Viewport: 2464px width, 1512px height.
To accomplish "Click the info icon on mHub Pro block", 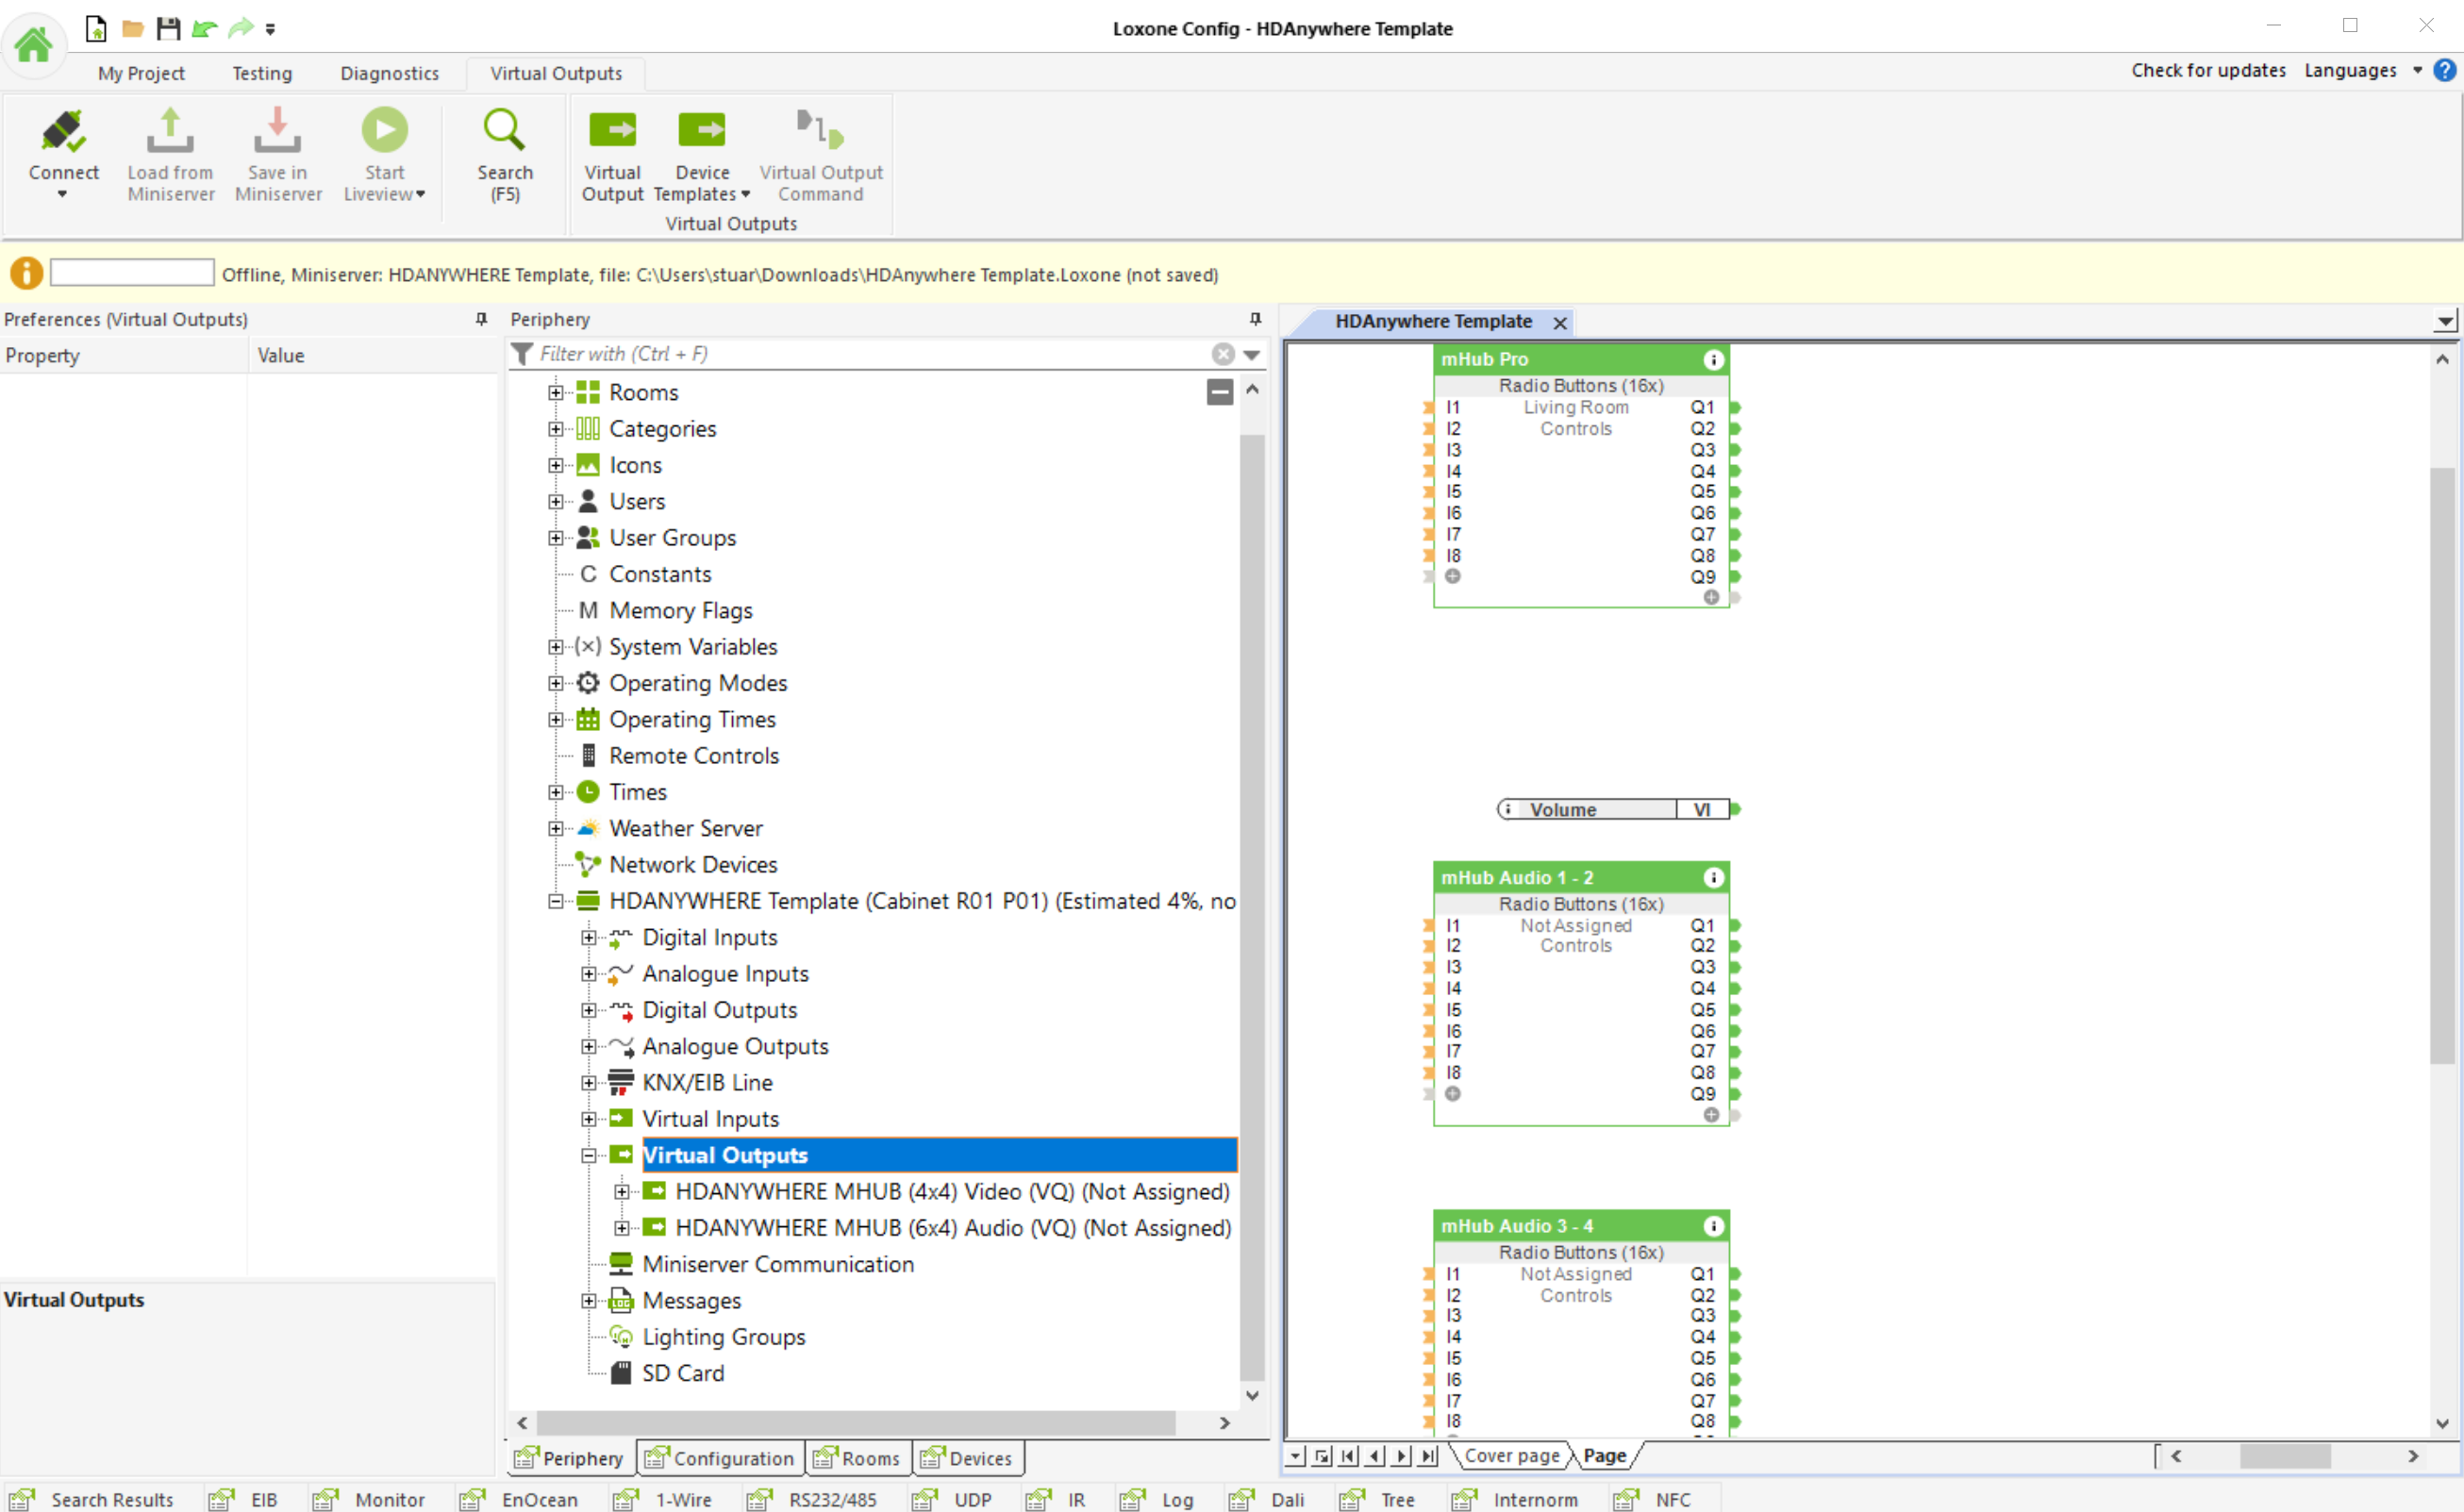I will pyautogui.click(x=1713, y=360).
